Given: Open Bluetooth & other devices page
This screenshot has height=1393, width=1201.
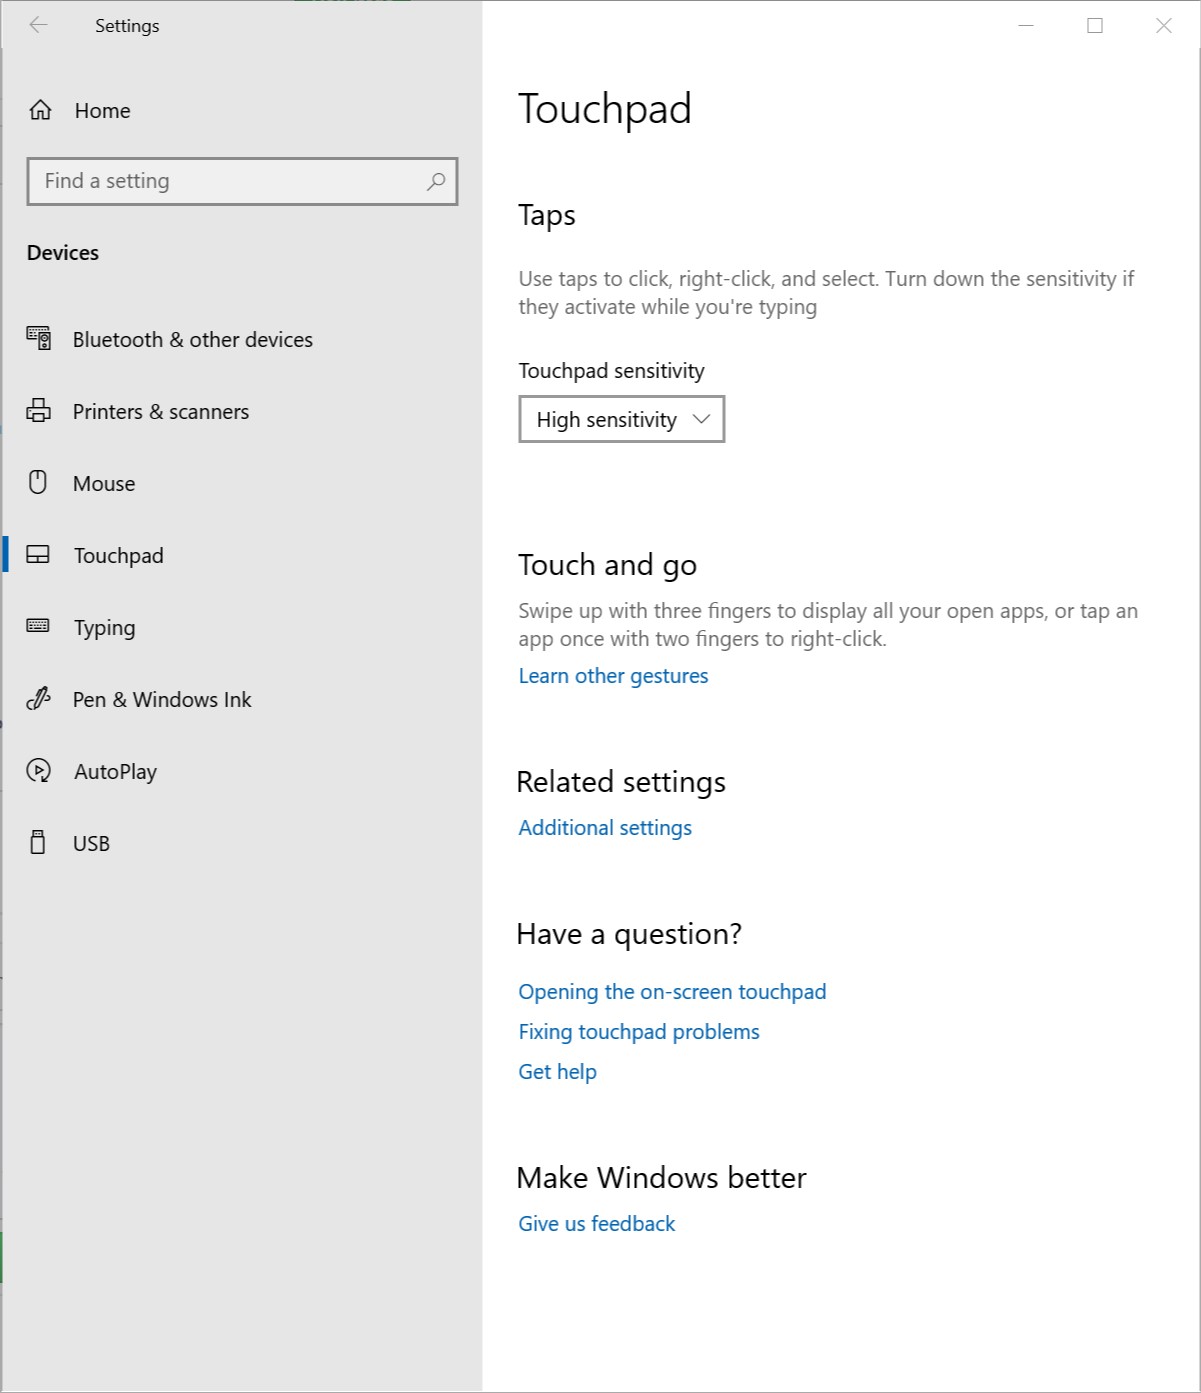Looking at the screenshot, I should pyautogui.click(x=192, y=339).
